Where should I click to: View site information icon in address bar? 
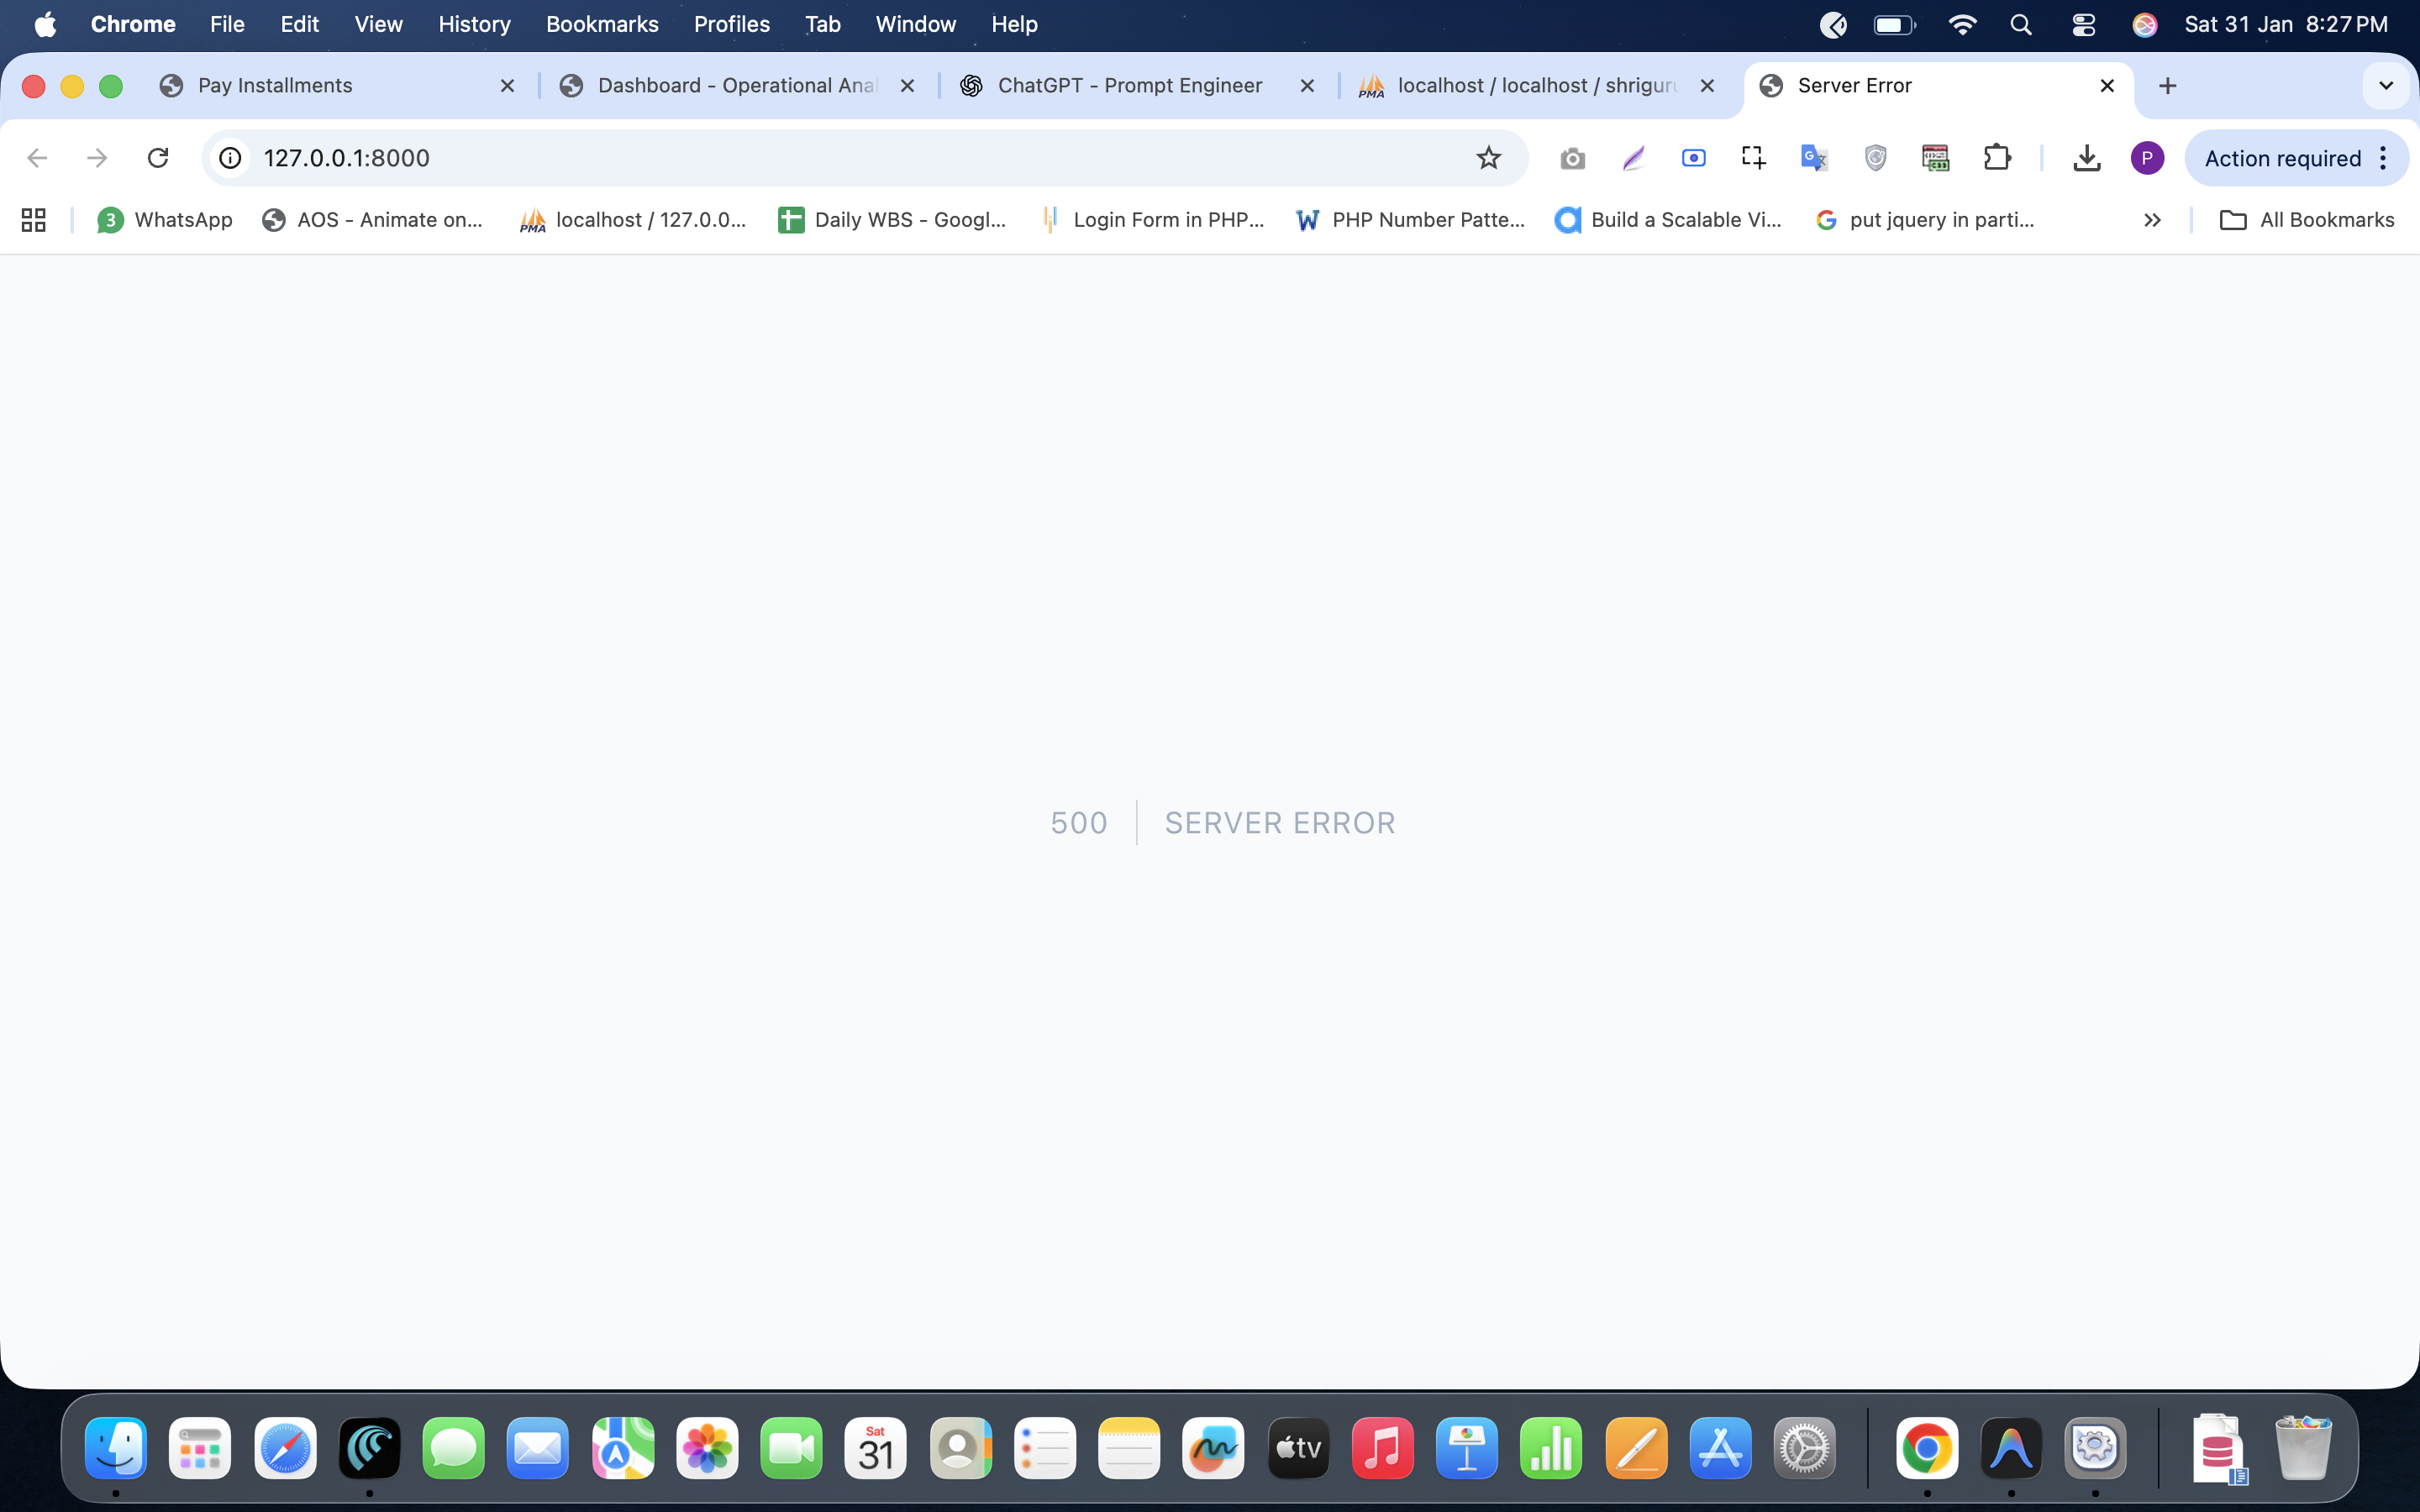pos(231,158)
